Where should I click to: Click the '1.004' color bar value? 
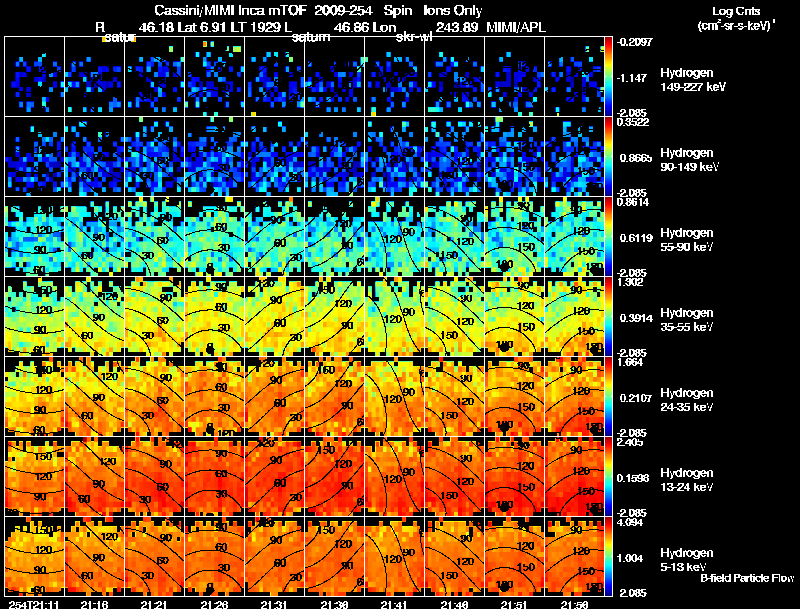631,558
